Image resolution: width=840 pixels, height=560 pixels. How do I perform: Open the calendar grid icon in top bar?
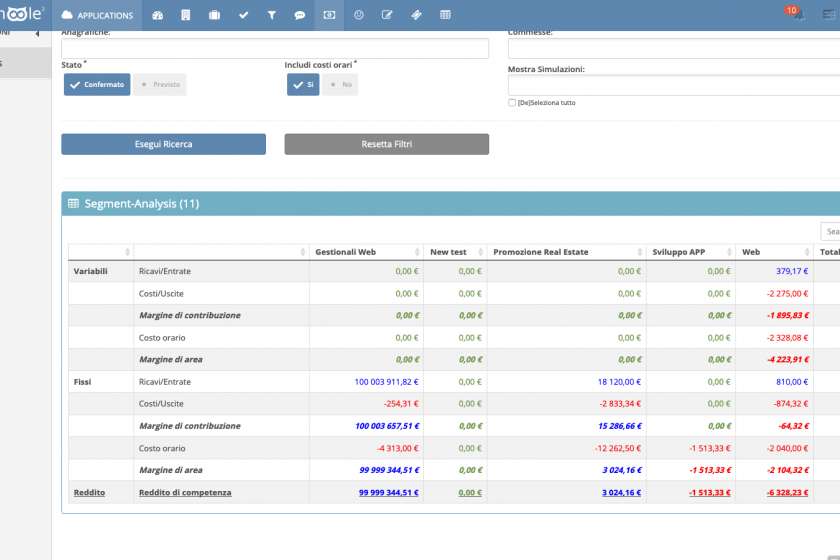pos(445,15)
